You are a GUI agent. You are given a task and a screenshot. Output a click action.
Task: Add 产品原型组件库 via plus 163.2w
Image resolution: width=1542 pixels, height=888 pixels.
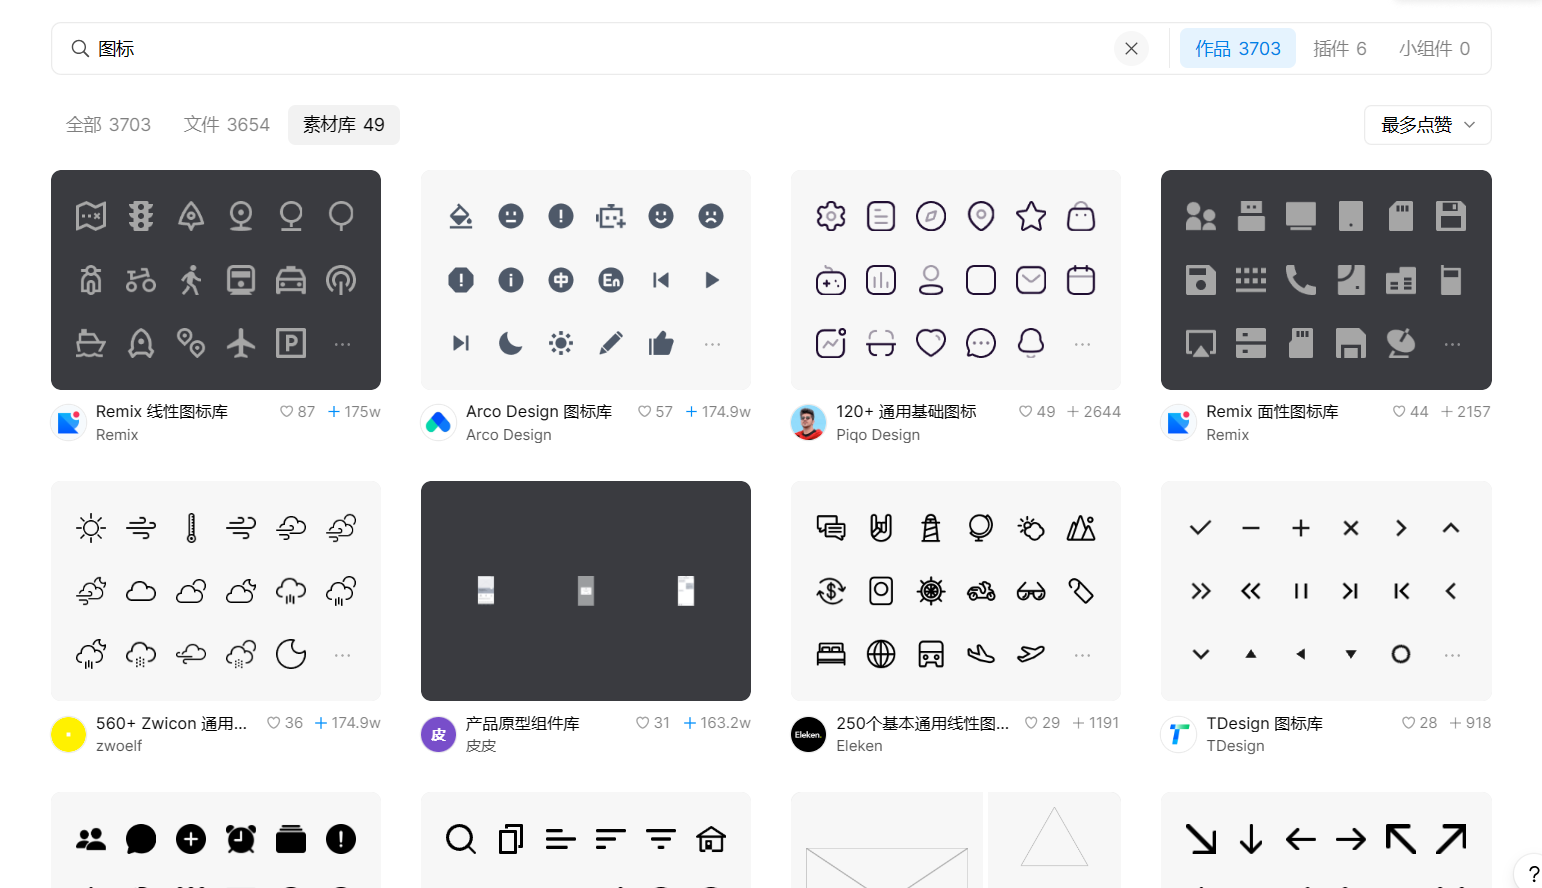pyautogui.click(x=717, y=723)
